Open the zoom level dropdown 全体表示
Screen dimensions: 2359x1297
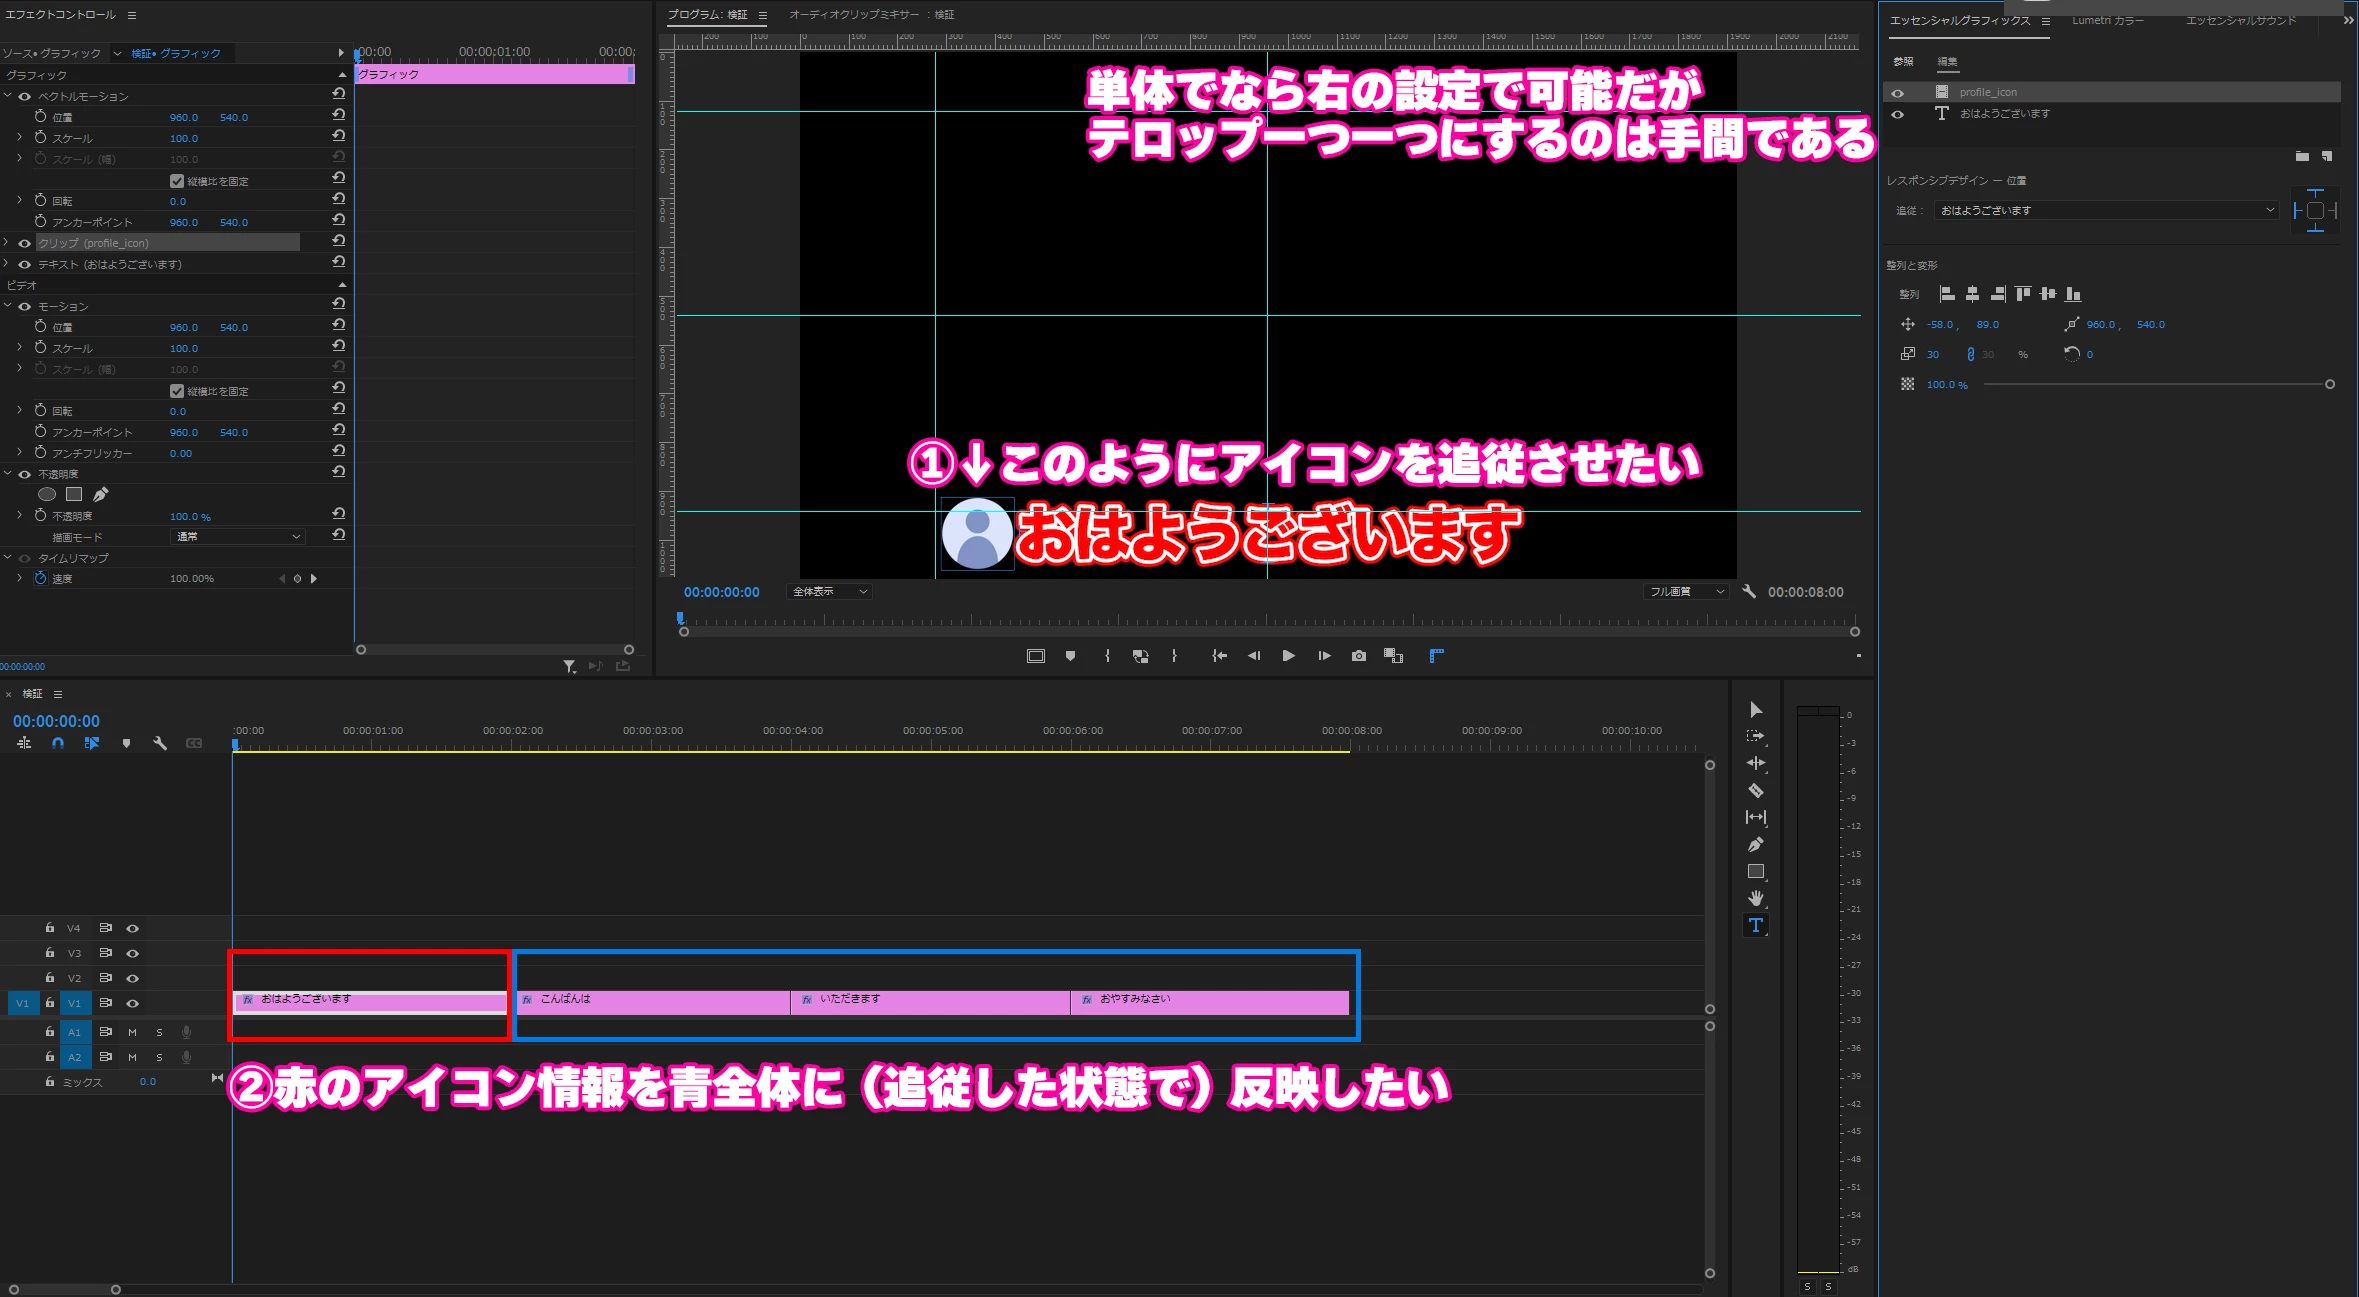pyautogui.click(x=829, y=592)
